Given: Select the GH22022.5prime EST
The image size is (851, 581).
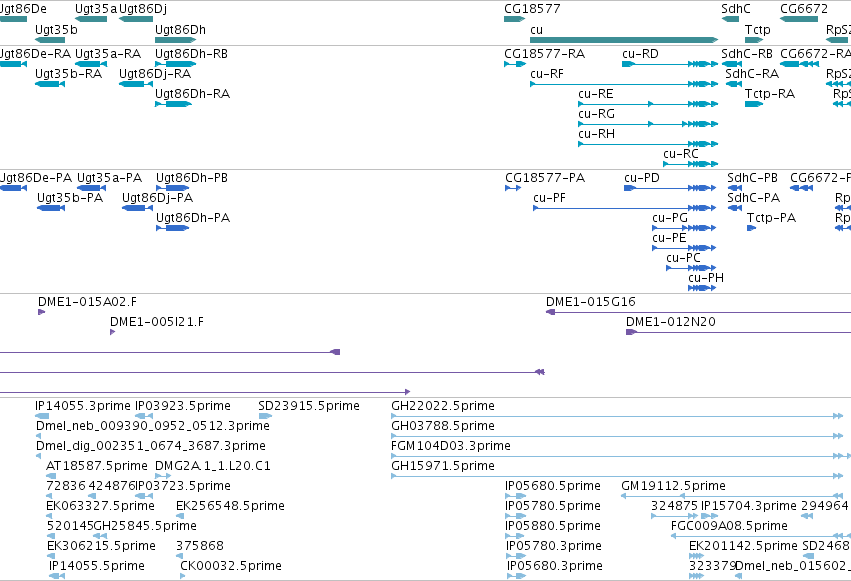Looking at the screenshot, I should (x=617, y=416).
